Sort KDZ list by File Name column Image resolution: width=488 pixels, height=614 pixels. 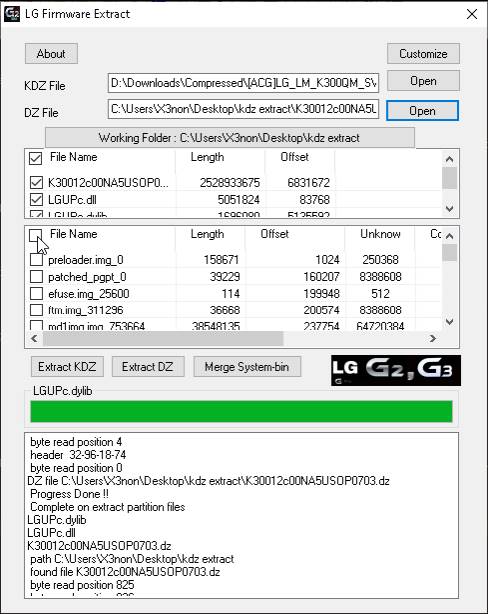[74, 157]
